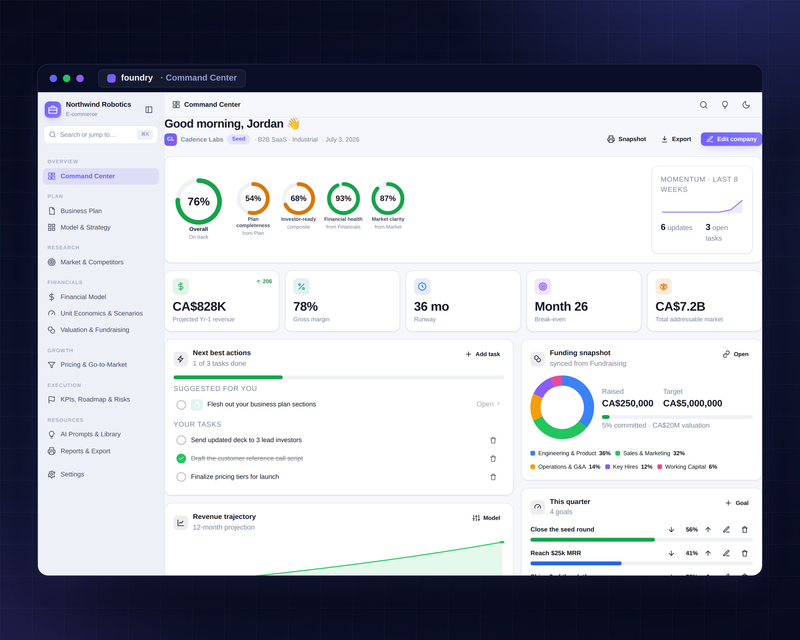800x640 pixels.
Task: Delete Close the seed round goal
Action: 744,530
